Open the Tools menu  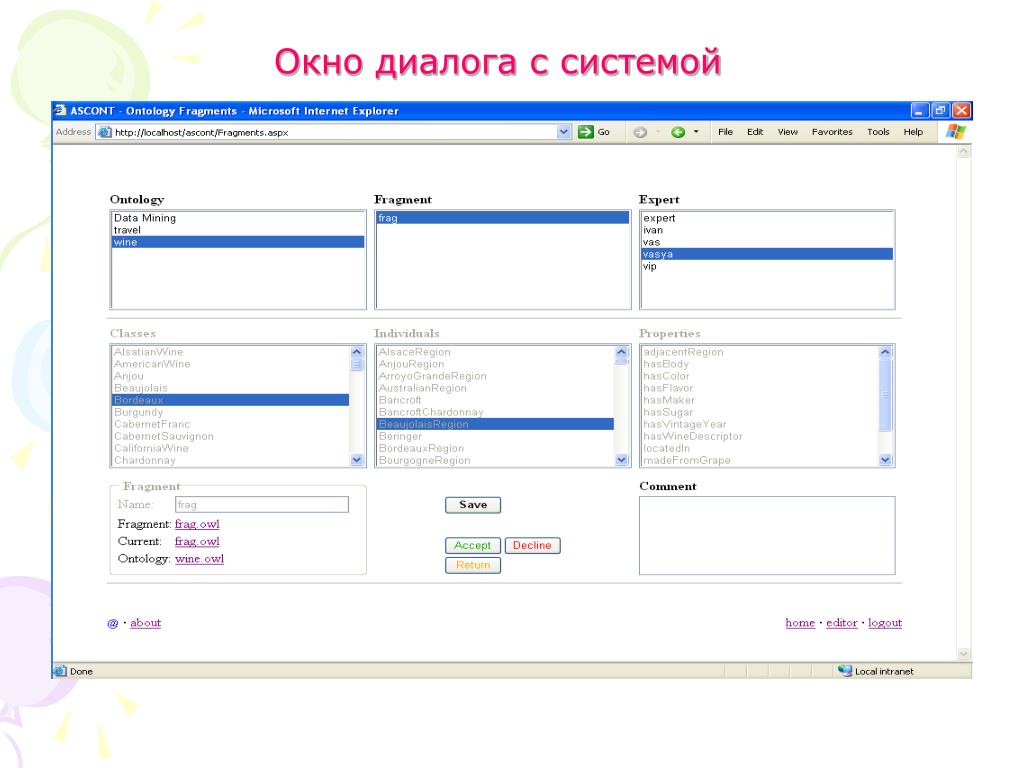878,132
